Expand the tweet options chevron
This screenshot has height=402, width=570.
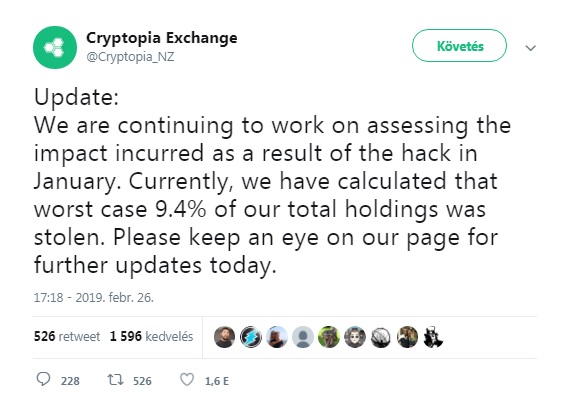coord(531,48)
